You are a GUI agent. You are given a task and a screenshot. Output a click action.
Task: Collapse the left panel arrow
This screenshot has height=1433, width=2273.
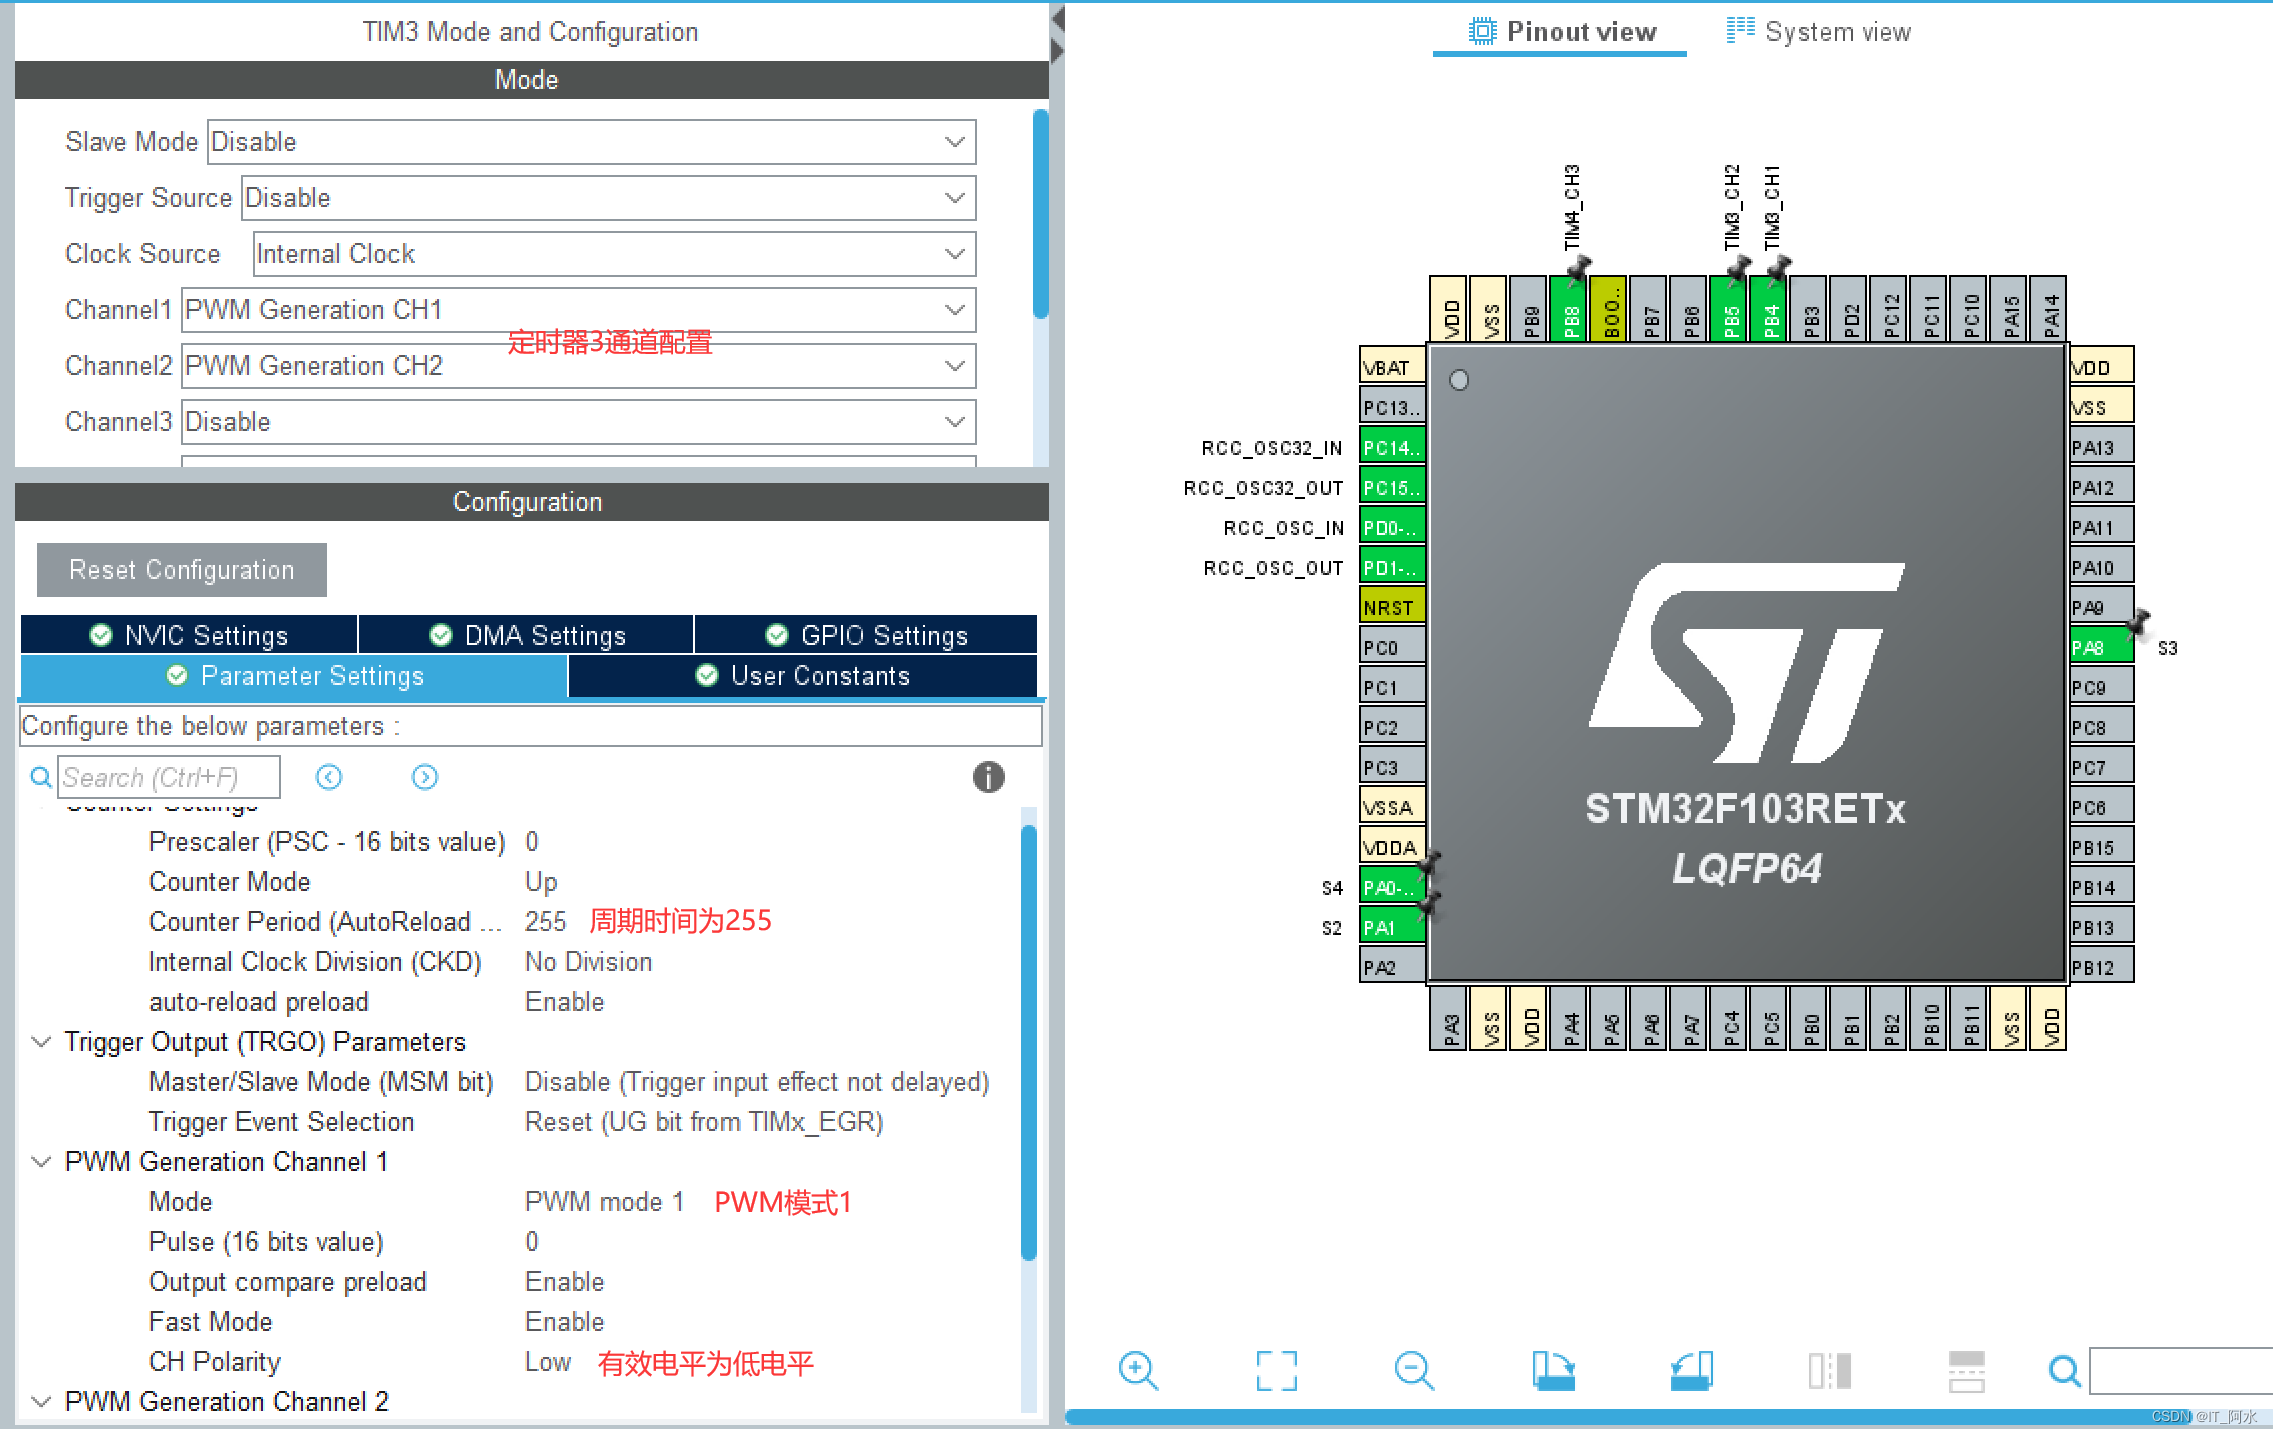click(x=1058, y=18)
